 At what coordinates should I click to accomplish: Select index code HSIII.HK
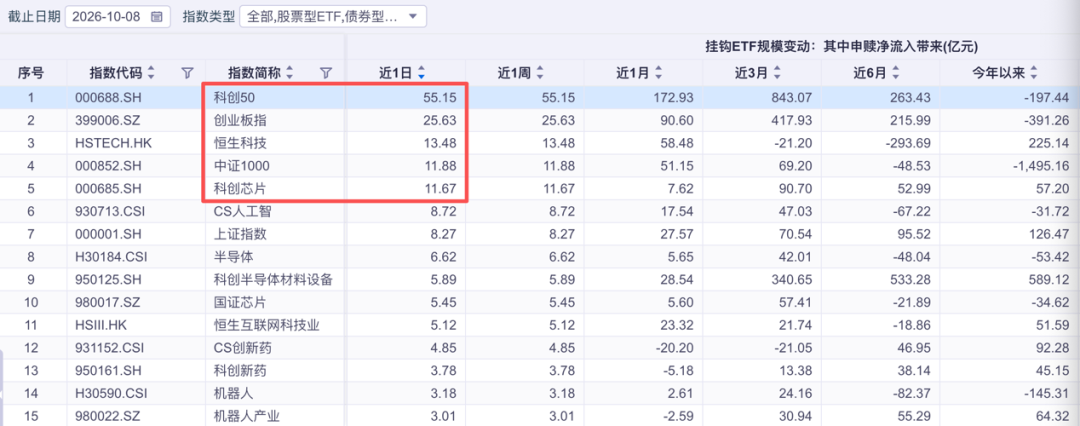101,325
